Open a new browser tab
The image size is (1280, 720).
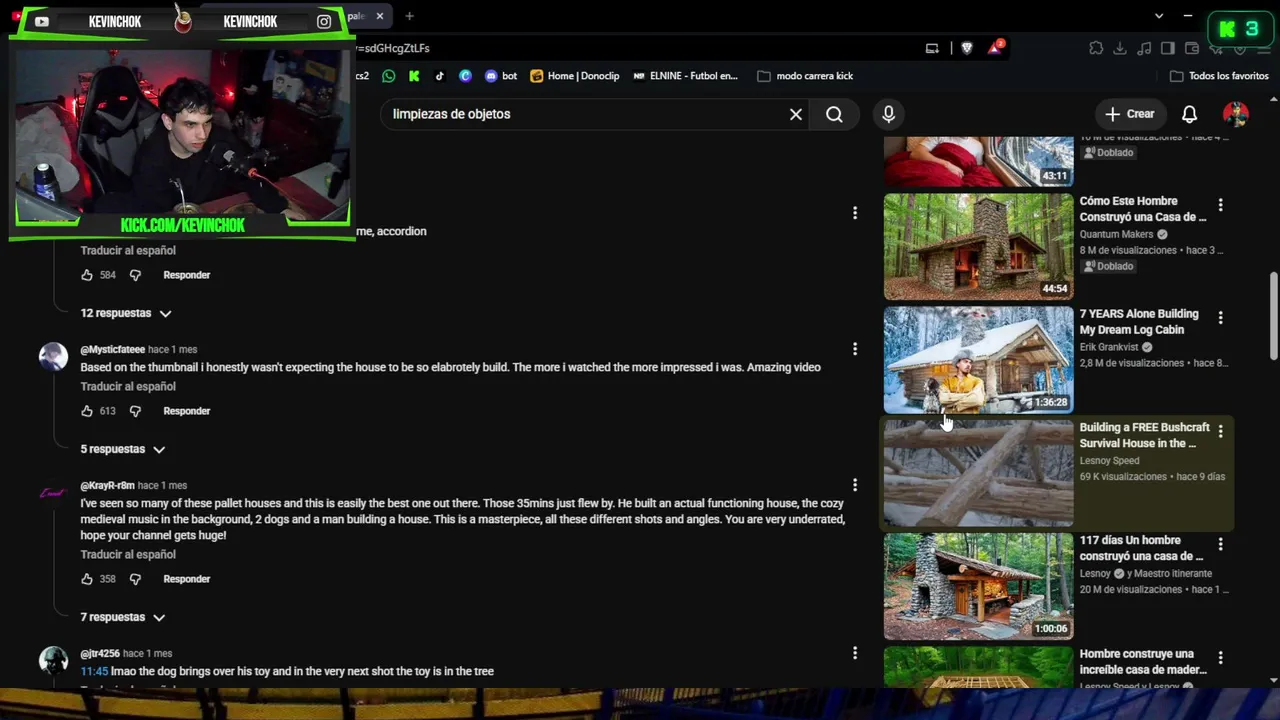click(409, 16)
